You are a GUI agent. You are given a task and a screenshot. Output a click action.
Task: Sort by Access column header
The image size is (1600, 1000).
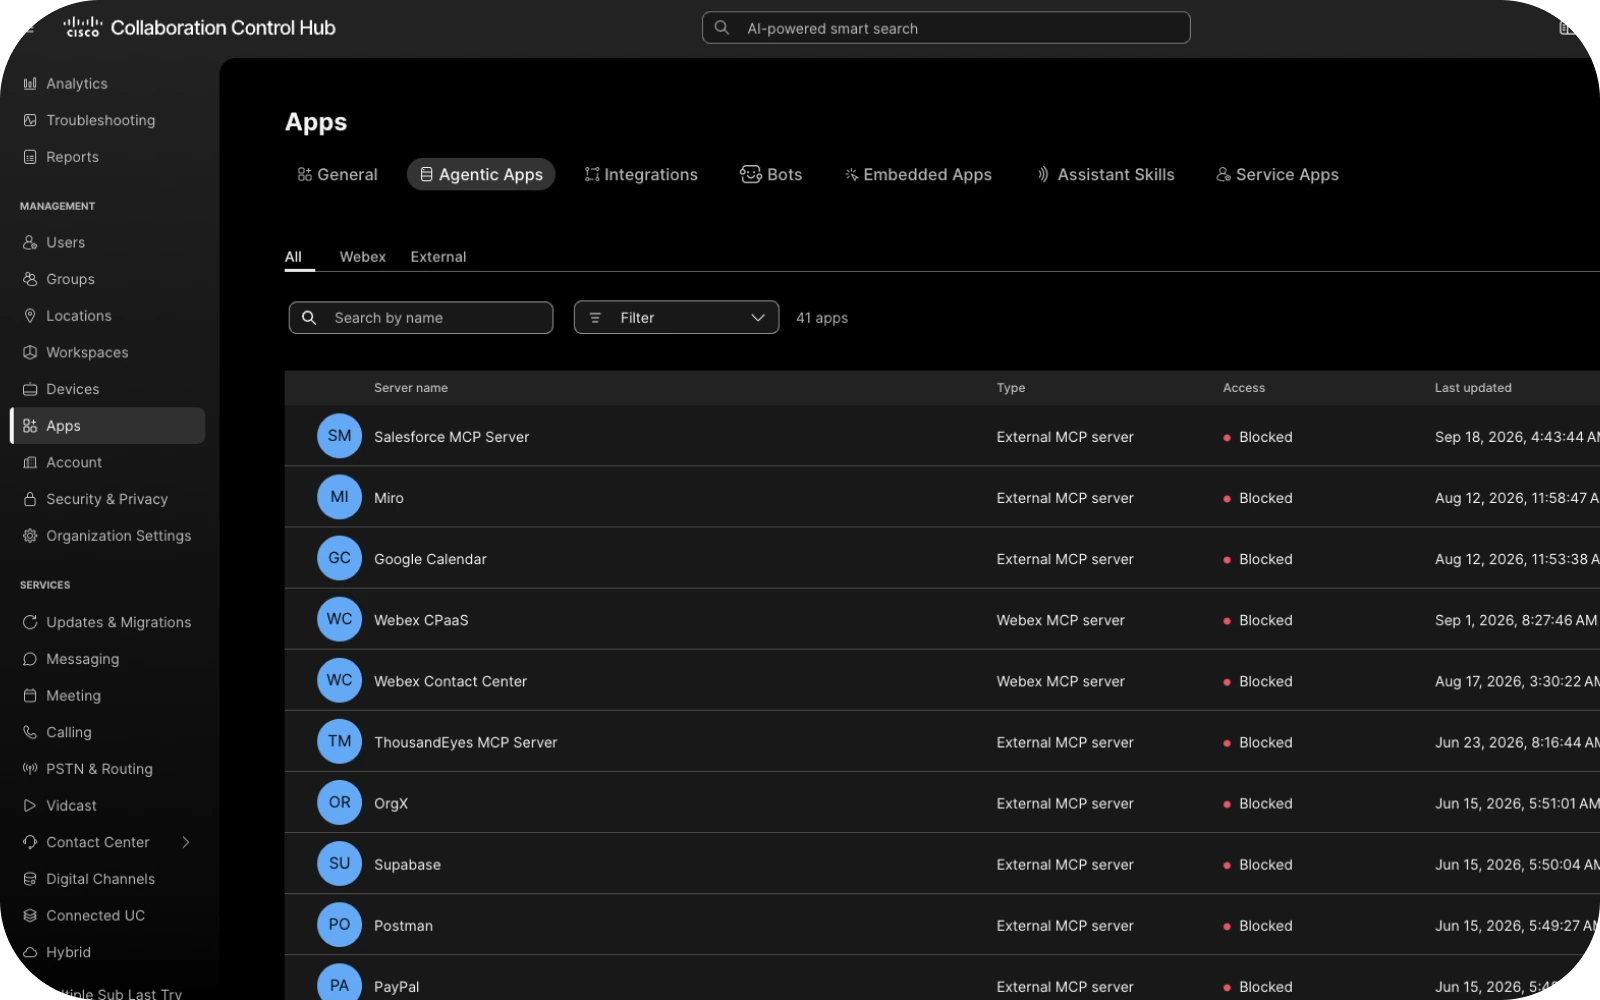[x=1244, y=388]
